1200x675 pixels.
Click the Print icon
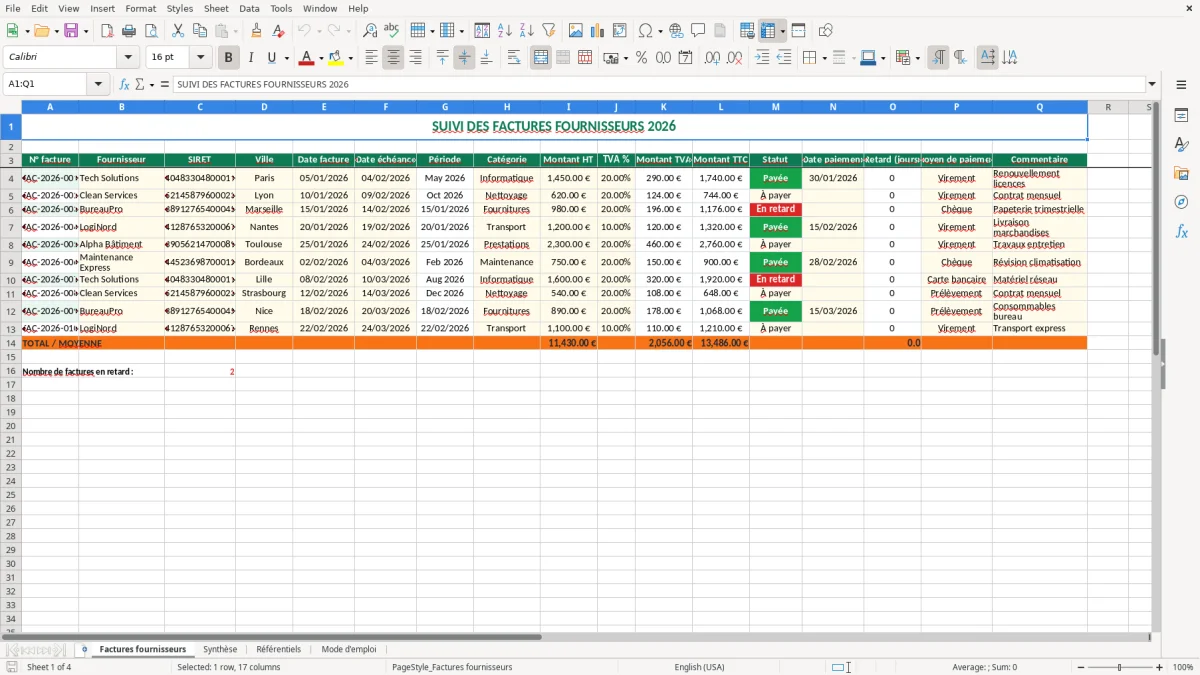pyautogui.click(x=129, y=31)
